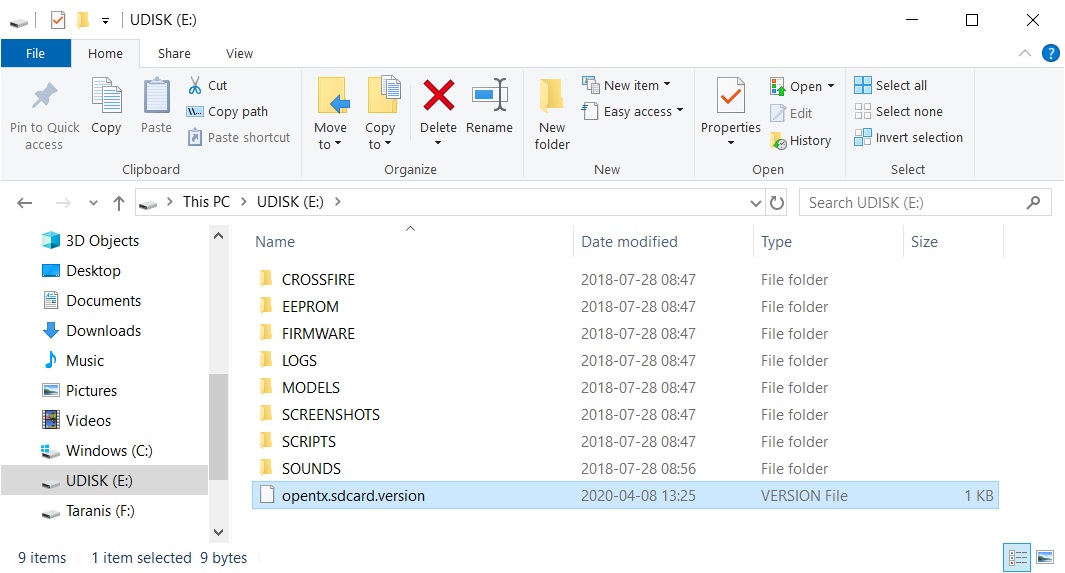
Task: Expand the Open dropdown arrow
Action: click(x=831, y=86)
